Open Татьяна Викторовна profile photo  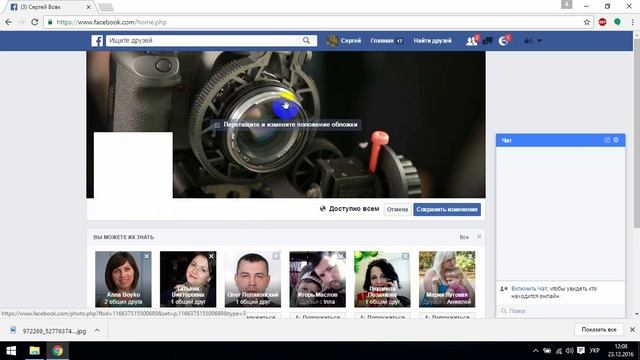(188, 279)
